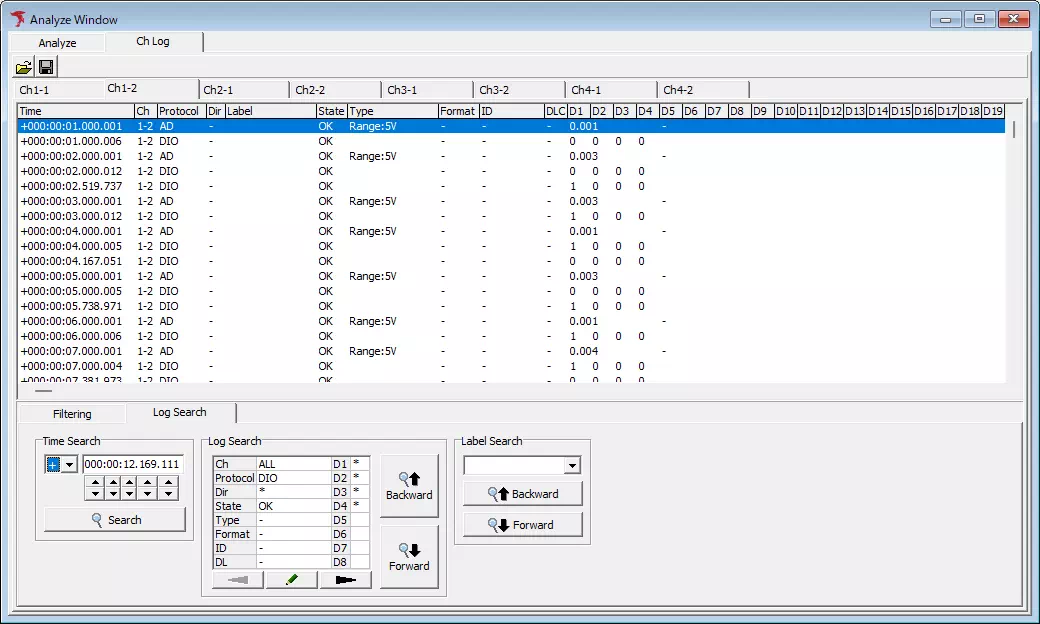Click the right marker icon under the condition table
The image size is (1040, 624).
pyautogui.click(x=345, y=580)
